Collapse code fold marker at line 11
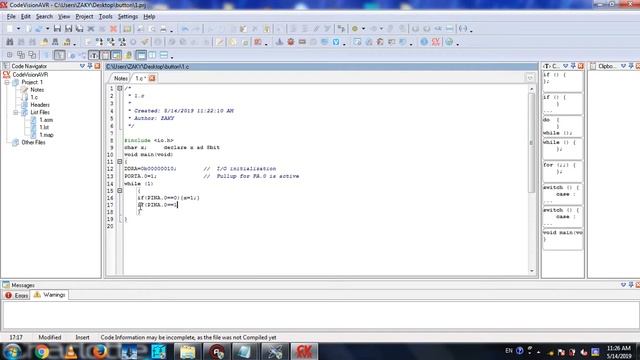The height and width of the screenshot is (360, 640). point(120,162)
